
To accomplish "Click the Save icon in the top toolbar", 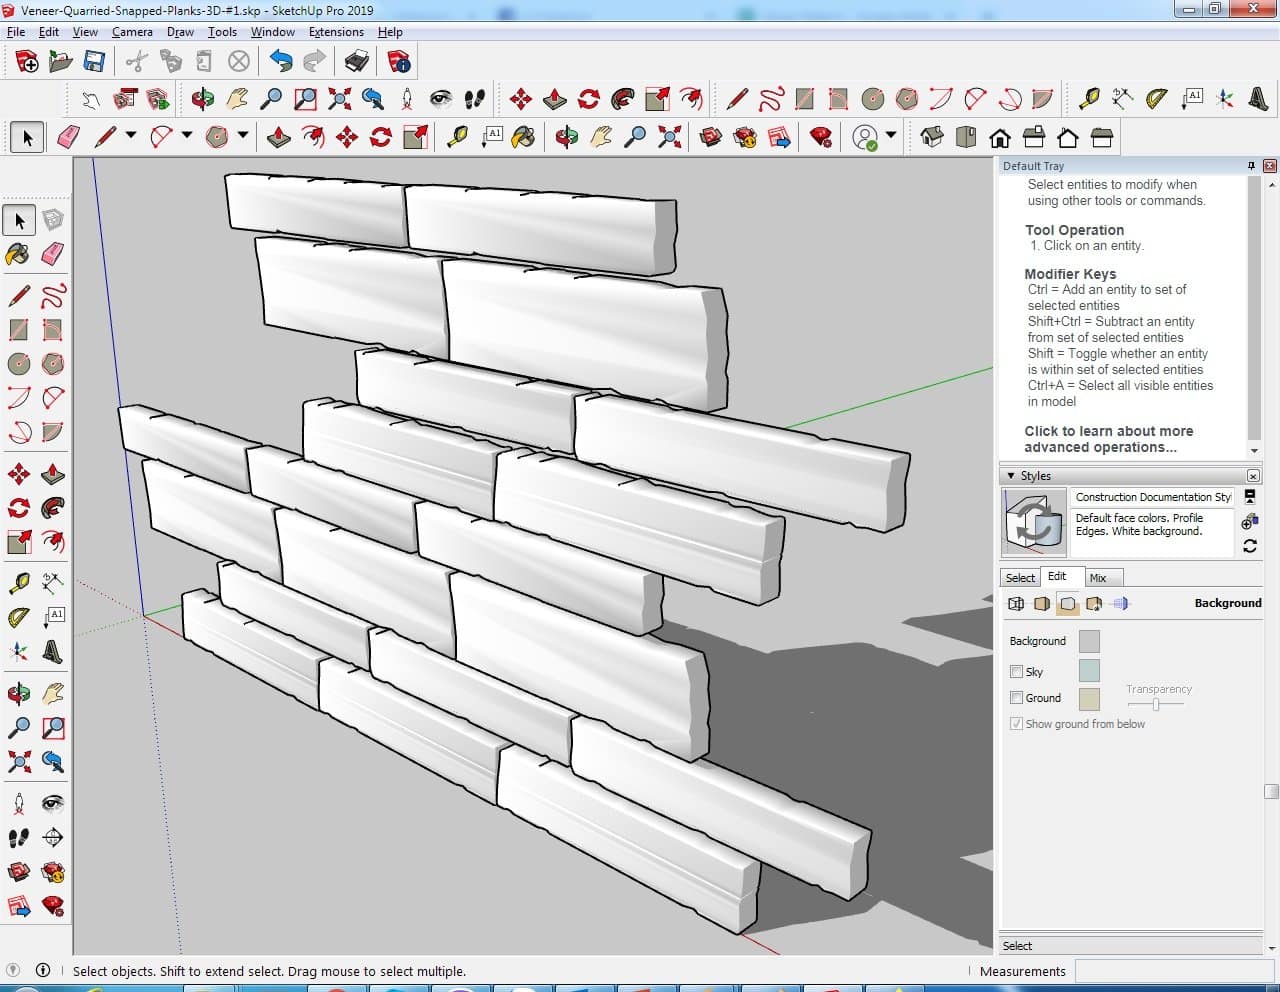I will pyautogui.click(x=94, y=62).
